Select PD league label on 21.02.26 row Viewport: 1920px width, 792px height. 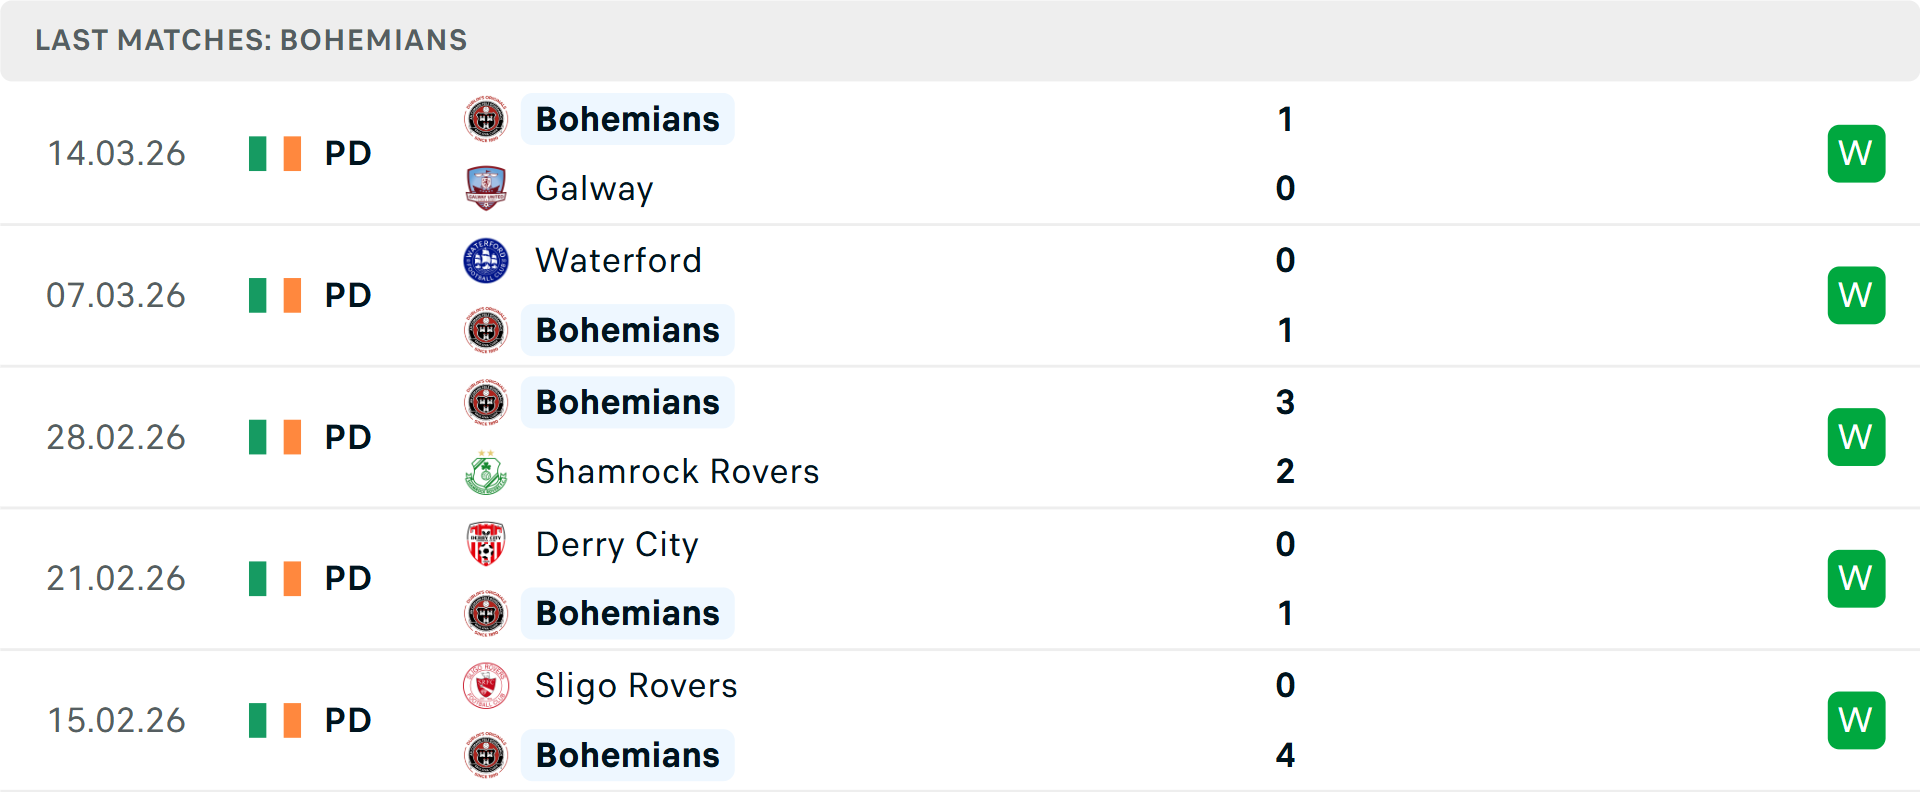348,578
